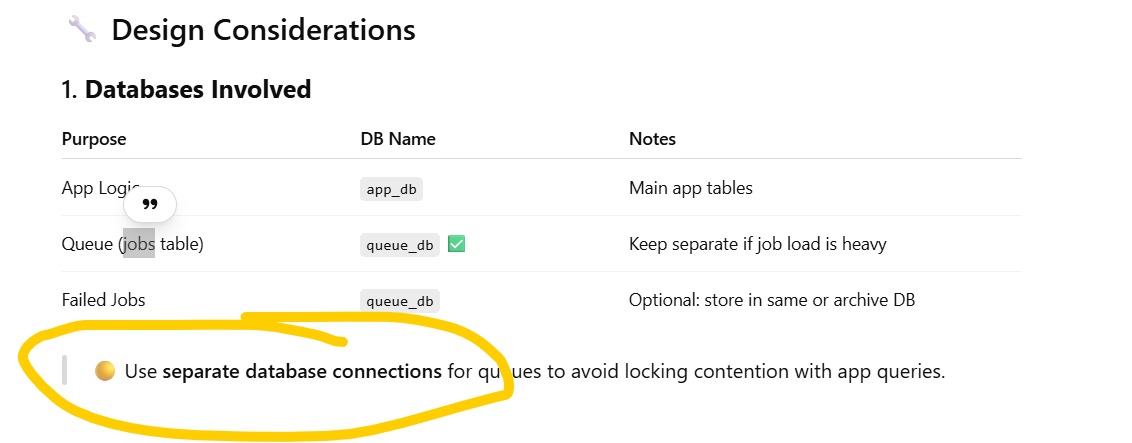Screen dimensions: 1132x443
Task: Click the 'Main app tables' note
Action: pyautogui.click(x=691, y=188)
